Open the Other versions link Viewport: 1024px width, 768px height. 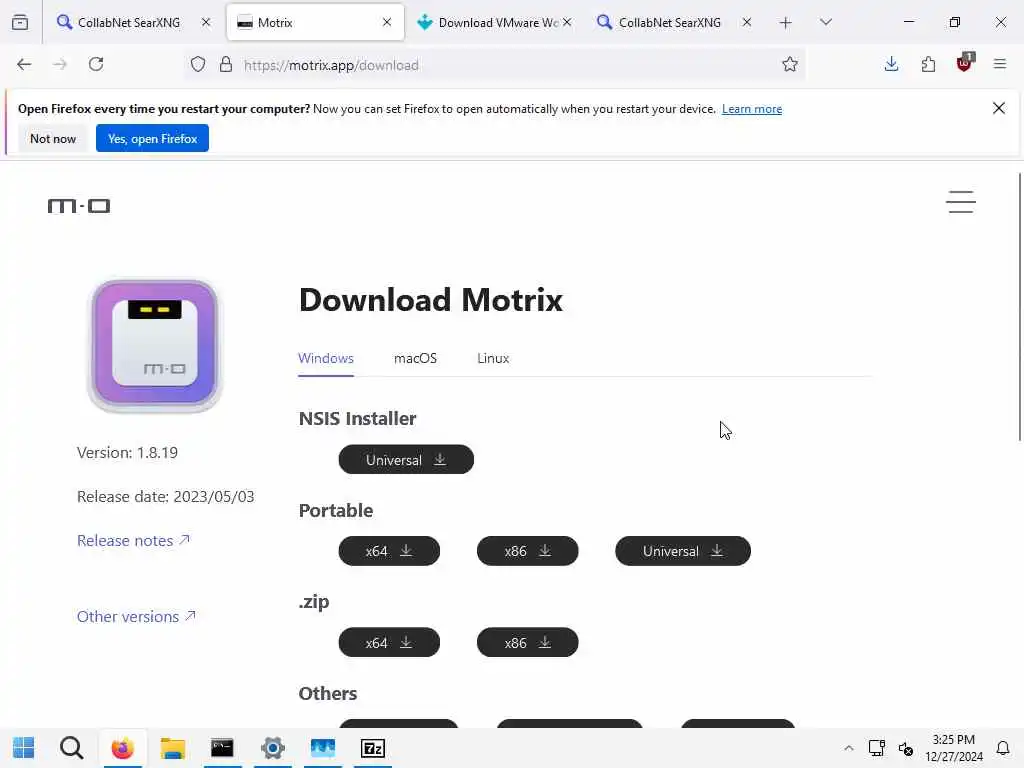pyautogui.click(x=136, y=616)
